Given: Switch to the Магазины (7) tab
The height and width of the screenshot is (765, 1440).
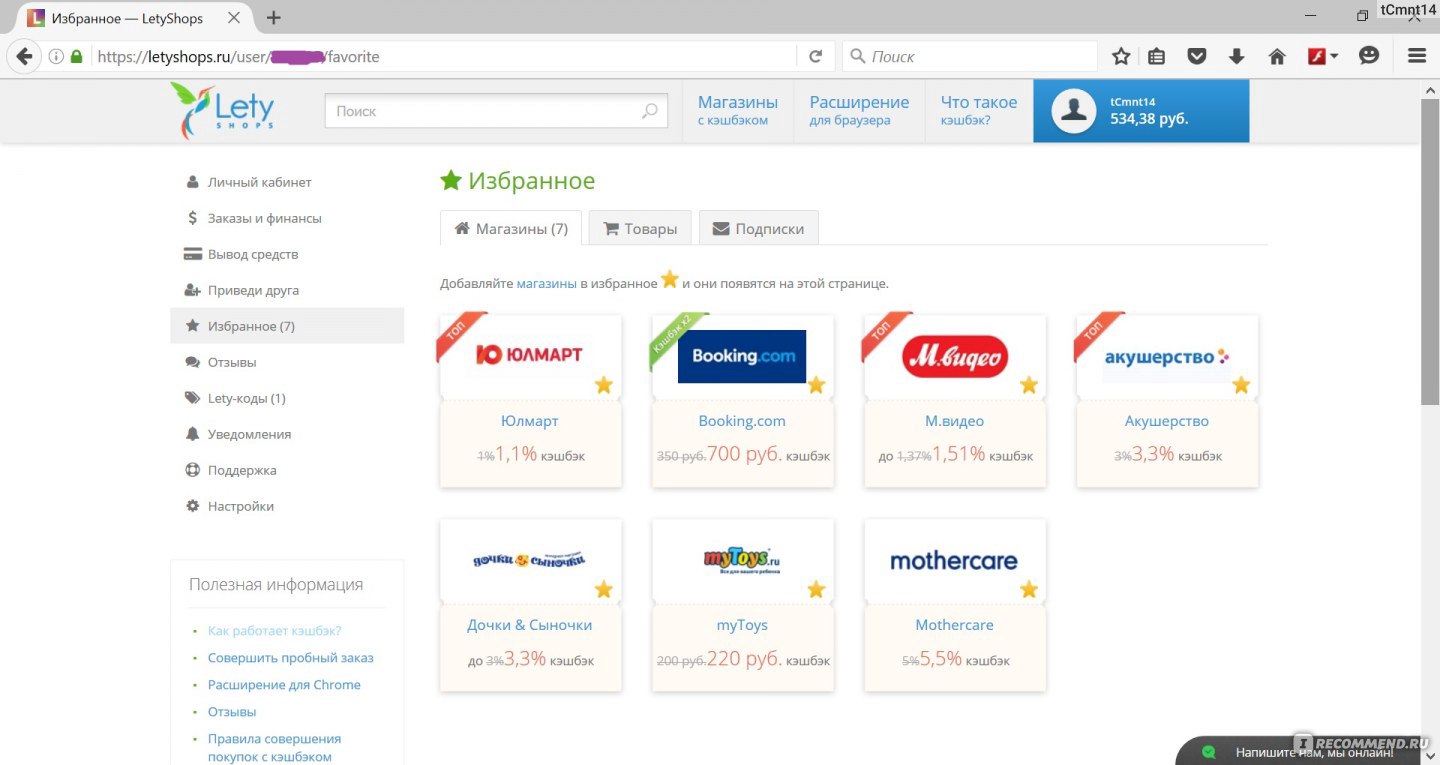Looking at the screenshot, I should point(511,228).
